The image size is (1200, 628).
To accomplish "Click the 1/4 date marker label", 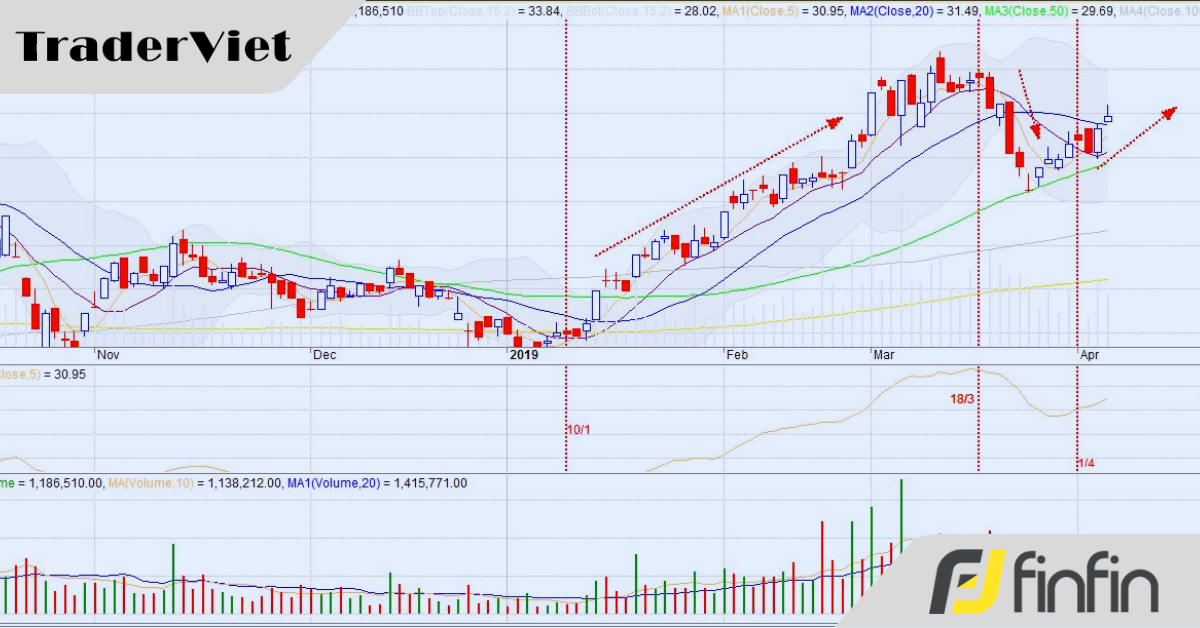I will click(1087, 463).
